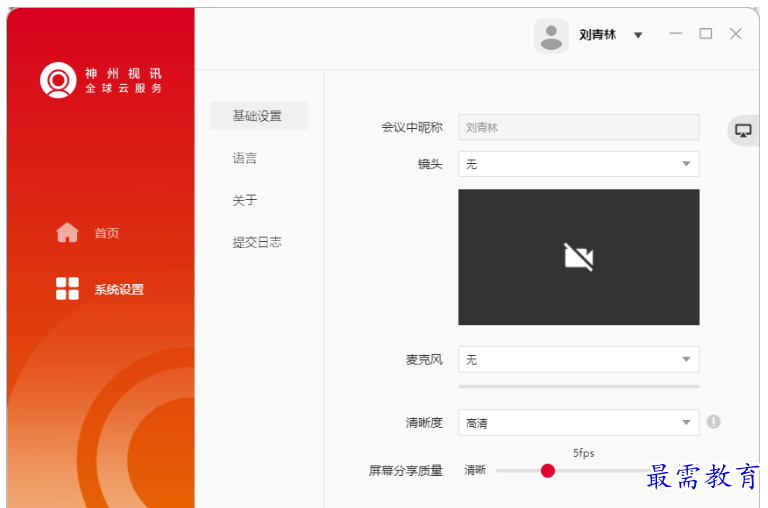Viewport: 768px width, 508px height.
Task: Maximize the window
Action: [705, 34]
